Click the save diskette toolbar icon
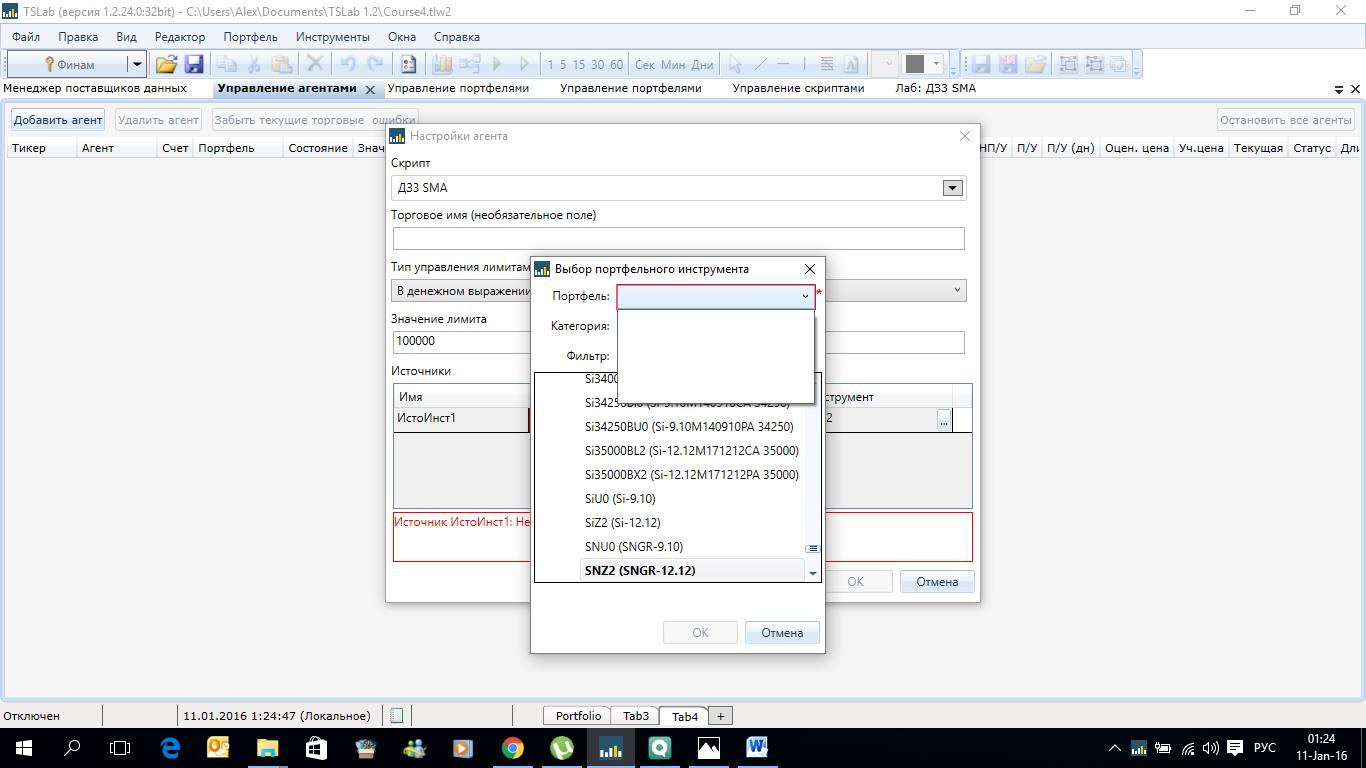The image size is (1366, 768). click(194, 64)
